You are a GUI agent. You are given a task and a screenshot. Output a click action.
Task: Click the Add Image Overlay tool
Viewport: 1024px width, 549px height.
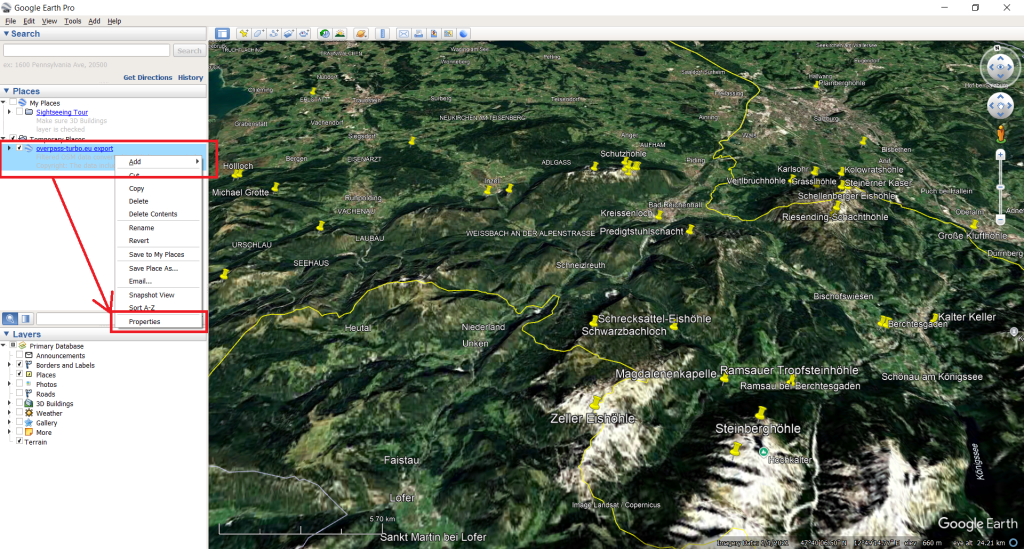pyautogui.click(x=289, y=33)
